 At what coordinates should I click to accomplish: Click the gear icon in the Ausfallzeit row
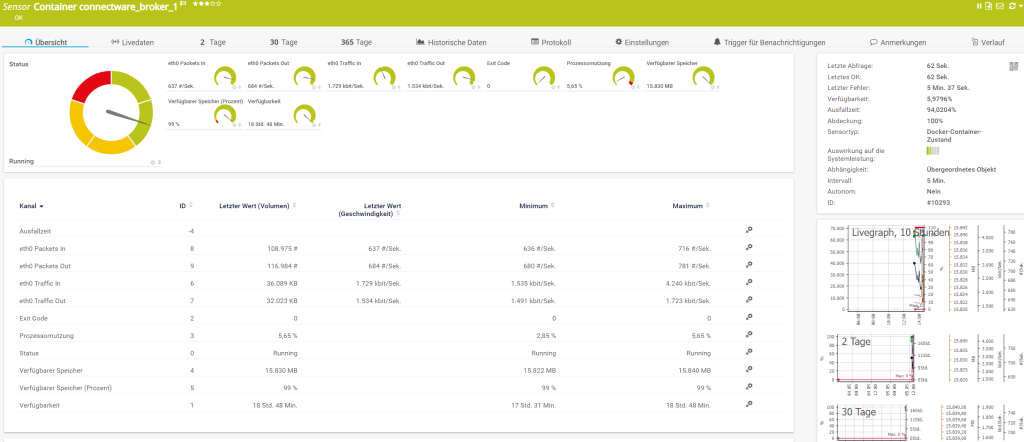[x=747, y=231]
